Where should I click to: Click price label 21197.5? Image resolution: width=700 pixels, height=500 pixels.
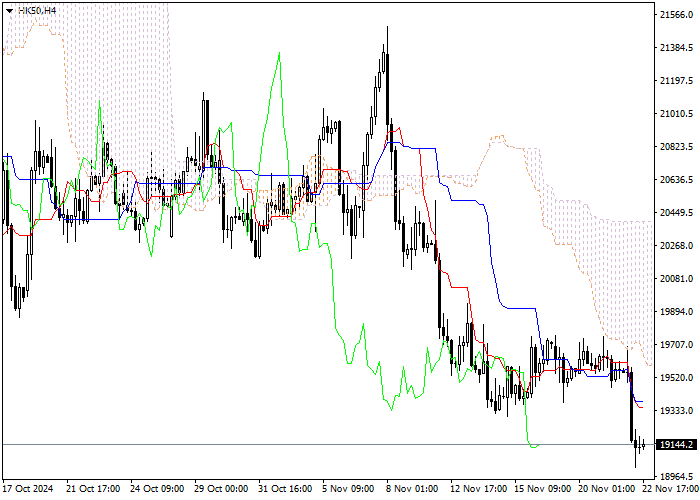676,81
